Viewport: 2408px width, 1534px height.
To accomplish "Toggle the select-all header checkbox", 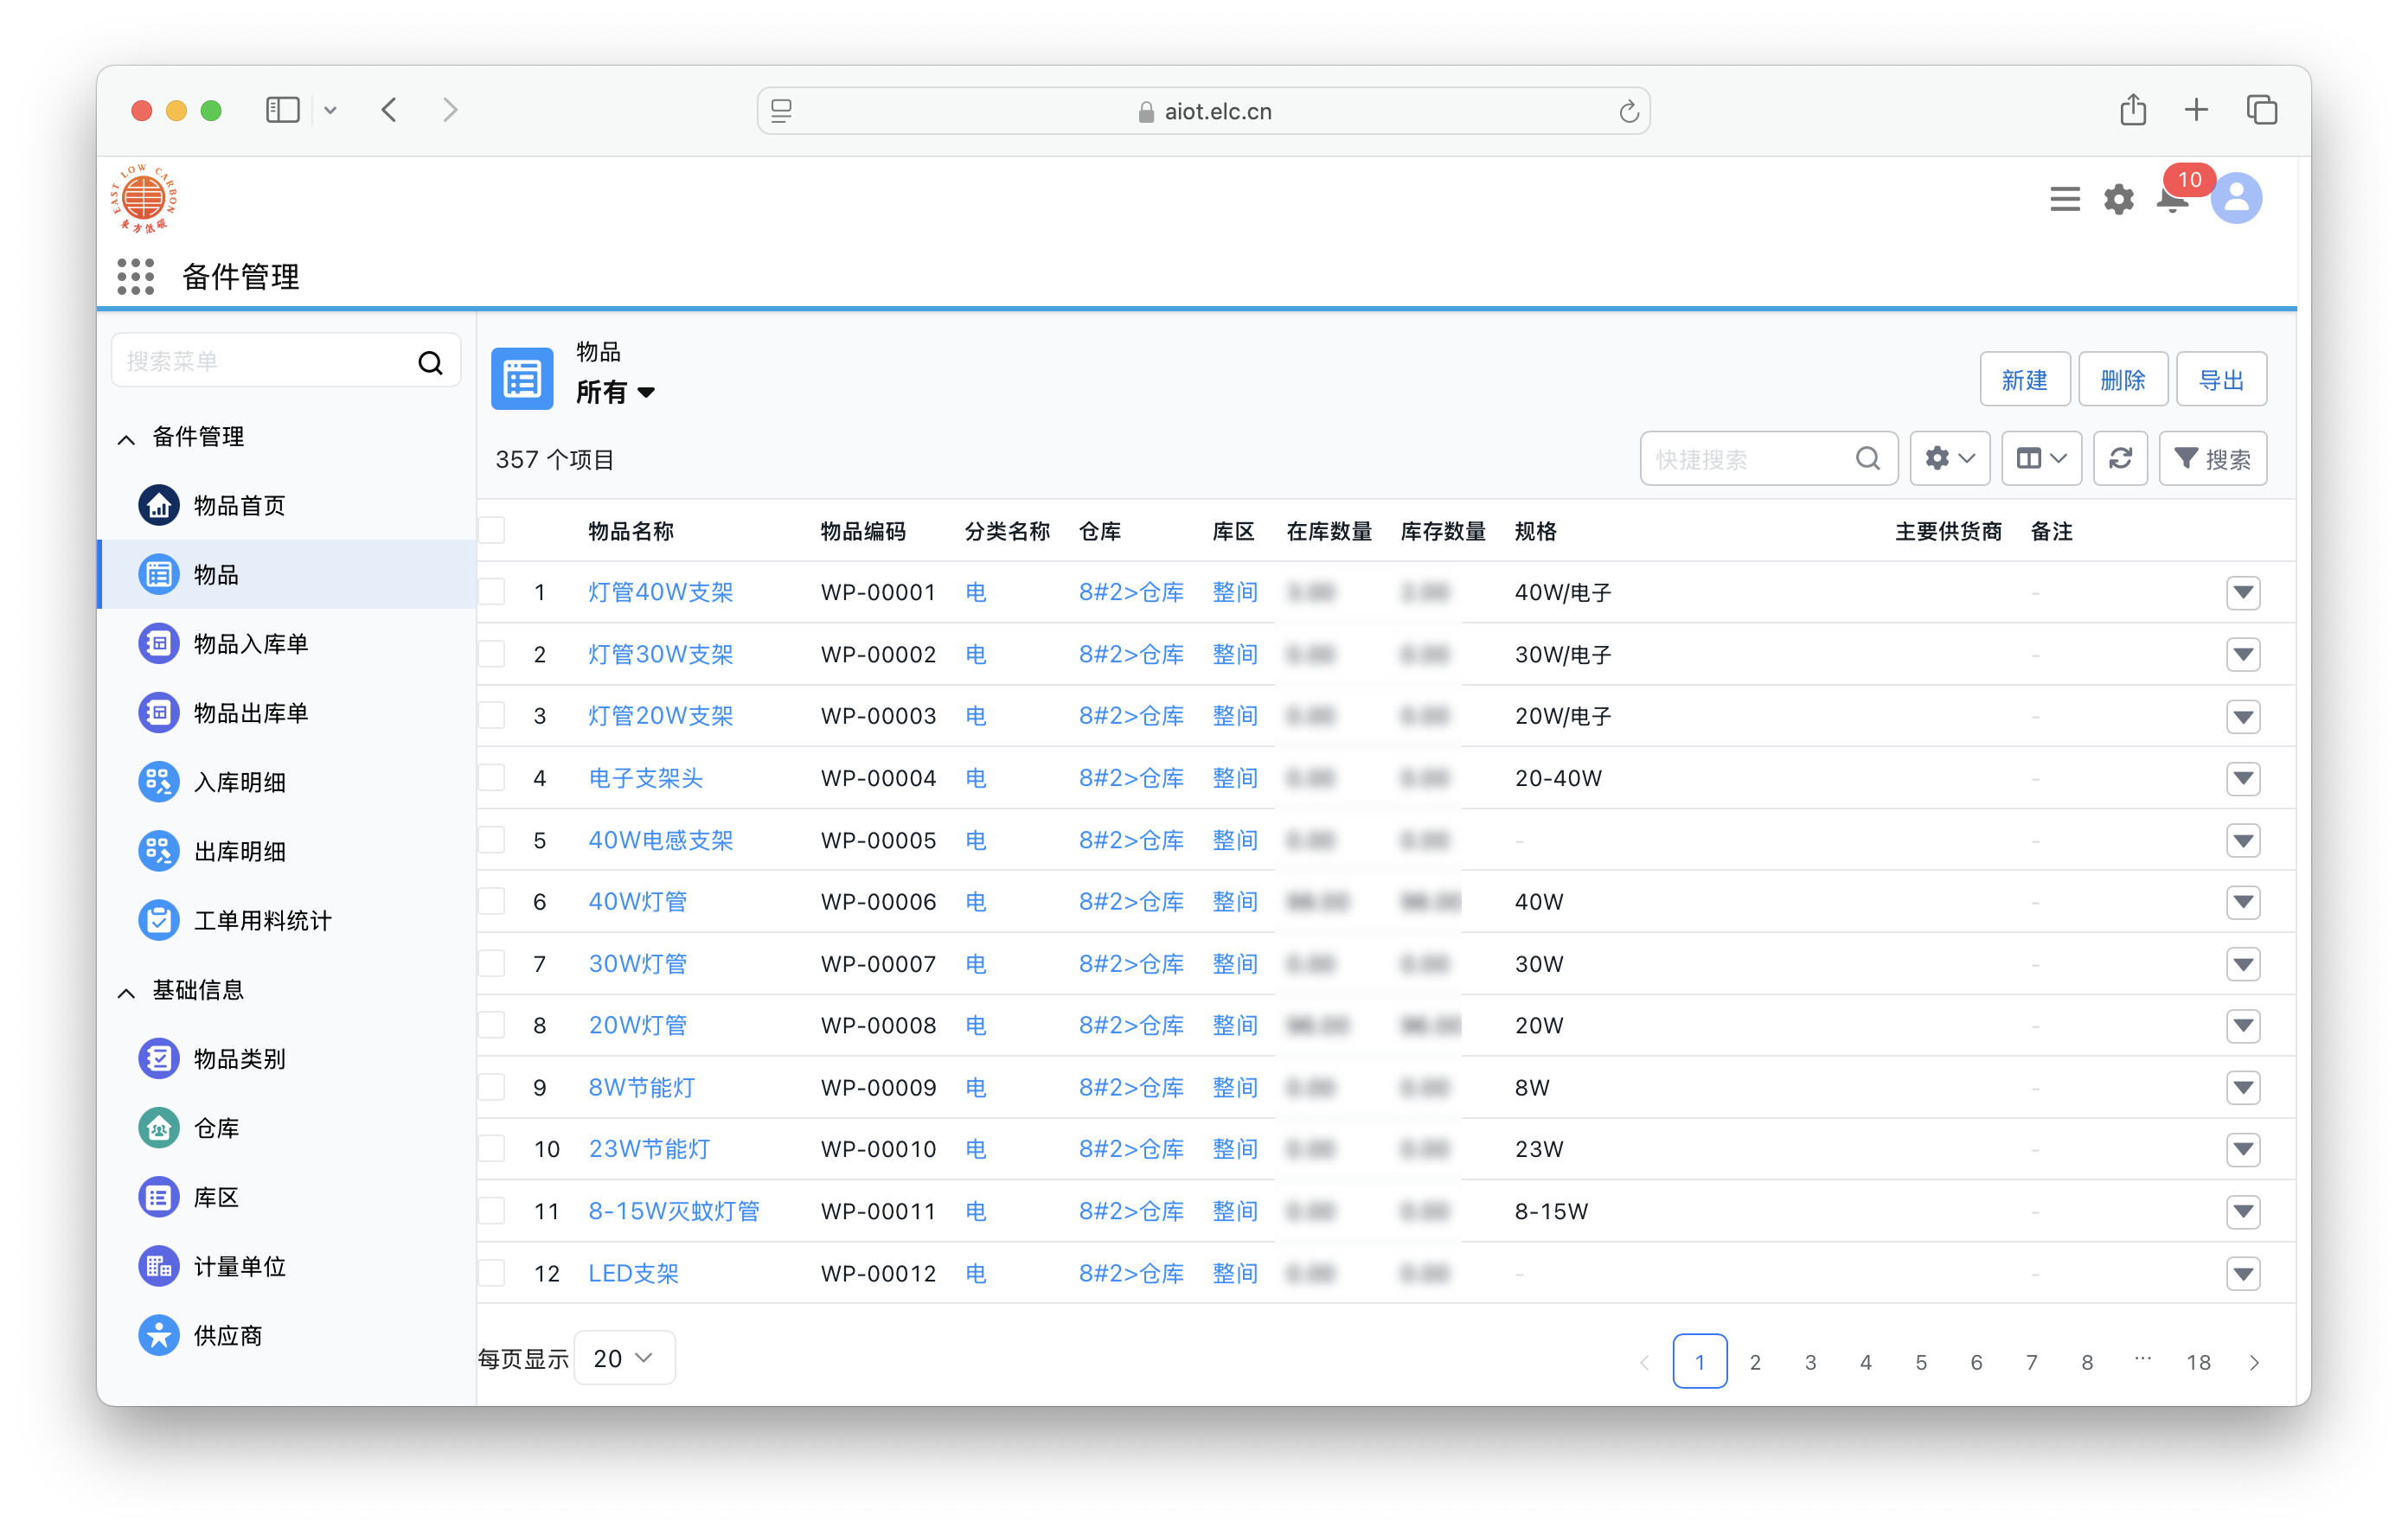I will [x=492, y=531].
